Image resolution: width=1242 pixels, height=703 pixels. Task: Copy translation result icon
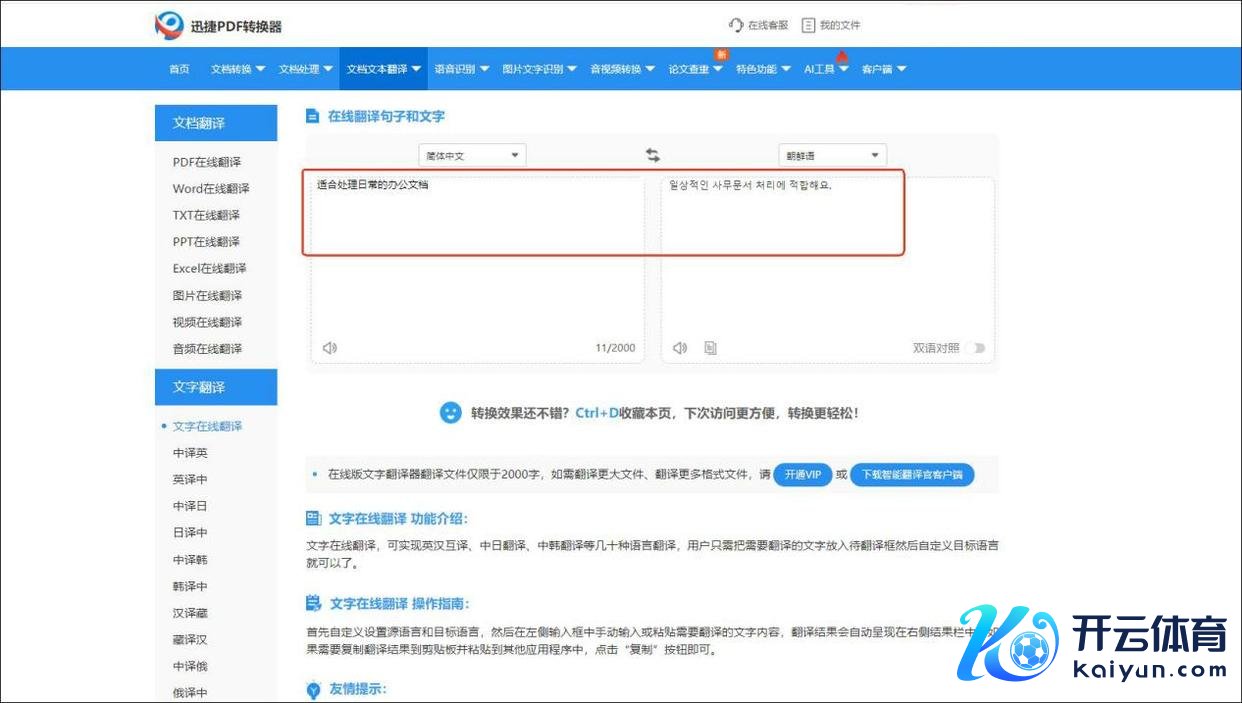(x=710, y=348)
